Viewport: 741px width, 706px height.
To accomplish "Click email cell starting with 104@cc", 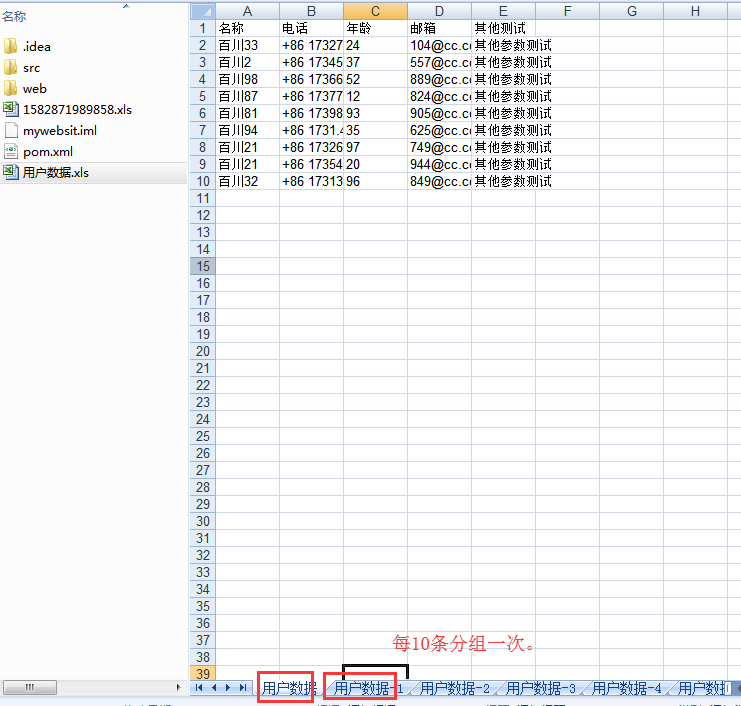I will (x=439, y=45).
